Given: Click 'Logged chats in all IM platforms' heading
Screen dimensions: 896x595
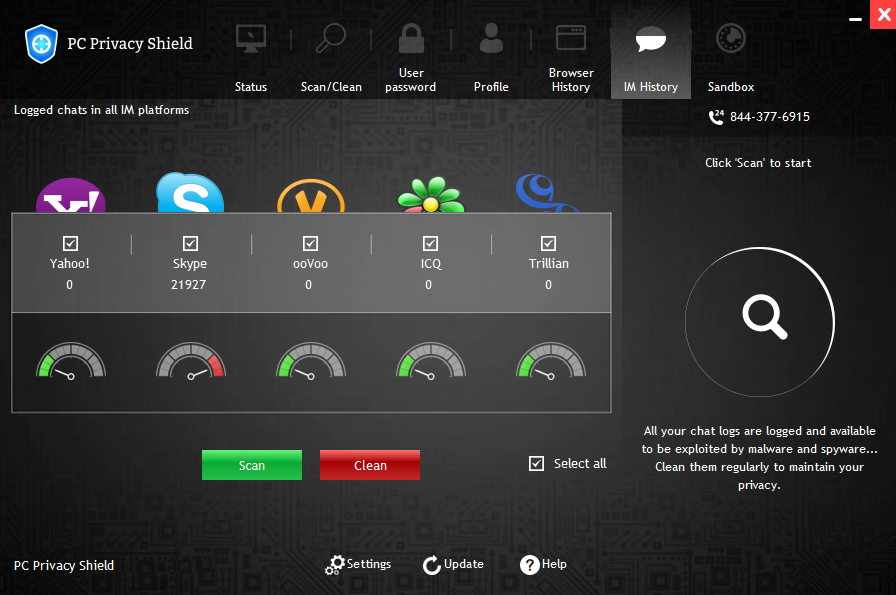Looking at the screenshot, I should tap(101, 110).
